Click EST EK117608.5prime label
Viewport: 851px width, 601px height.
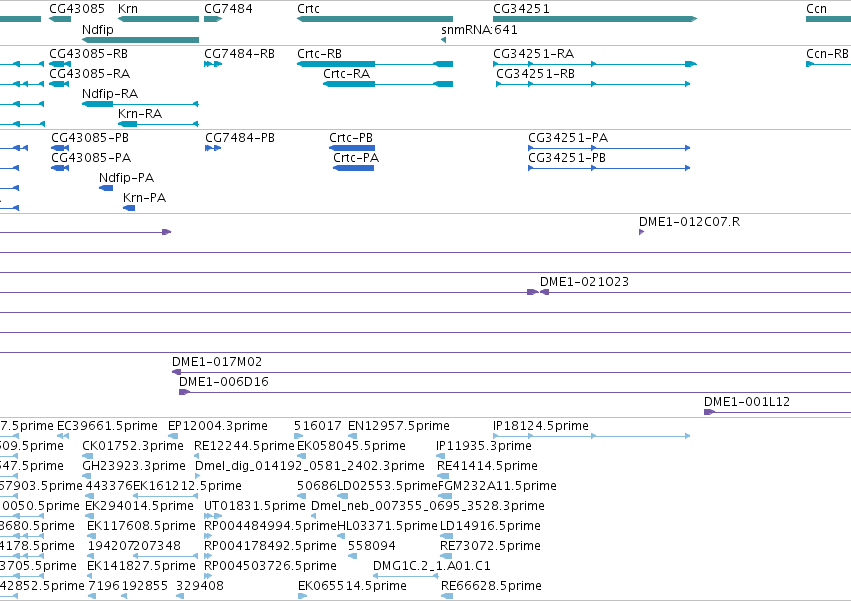click(141, 526)
